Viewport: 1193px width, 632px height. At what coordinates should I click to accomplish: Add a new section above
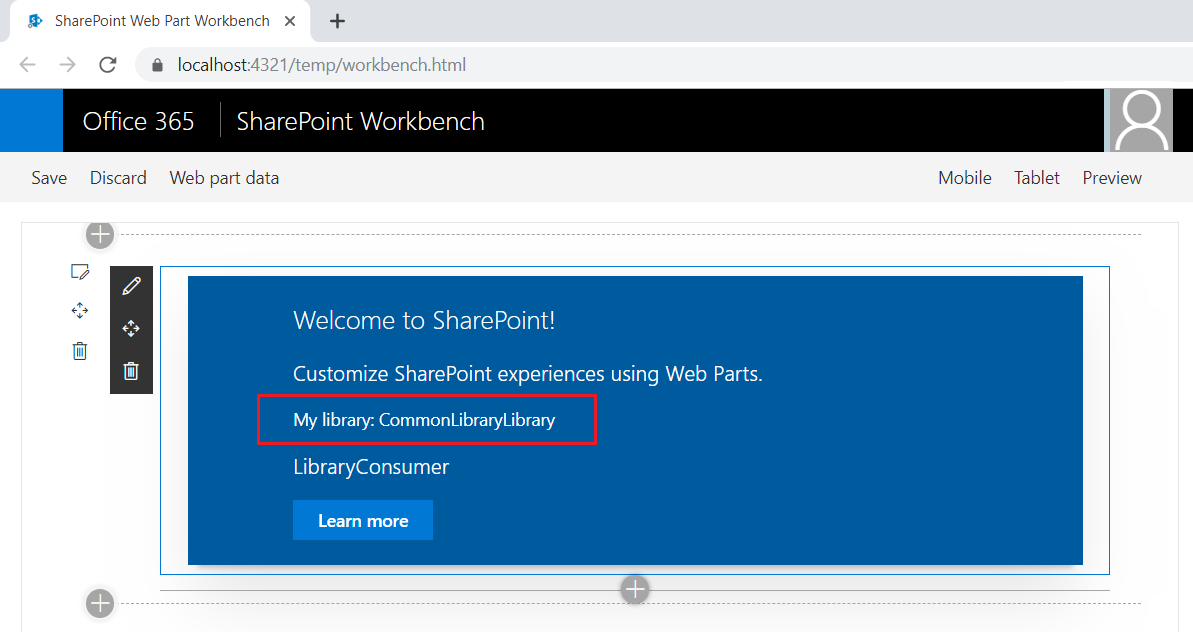(100, 235)
